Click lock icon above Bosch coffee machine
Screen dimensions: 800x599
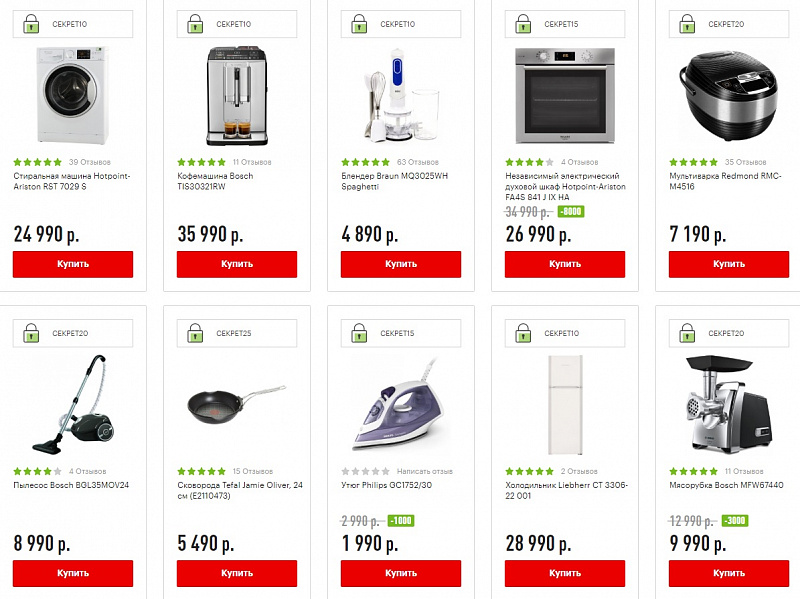196,24
